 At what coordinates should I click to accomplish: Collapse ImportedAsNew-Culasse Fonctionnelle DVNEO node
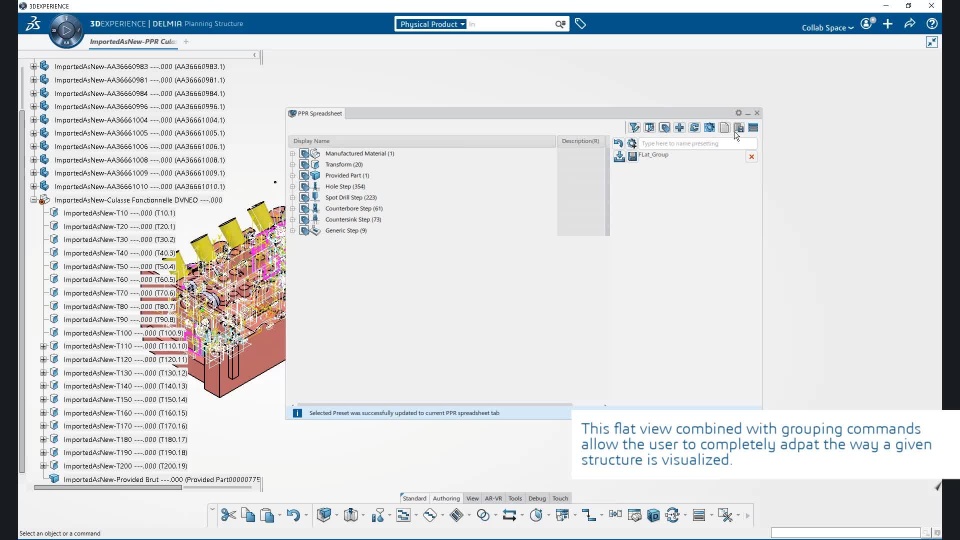point(34,200)
